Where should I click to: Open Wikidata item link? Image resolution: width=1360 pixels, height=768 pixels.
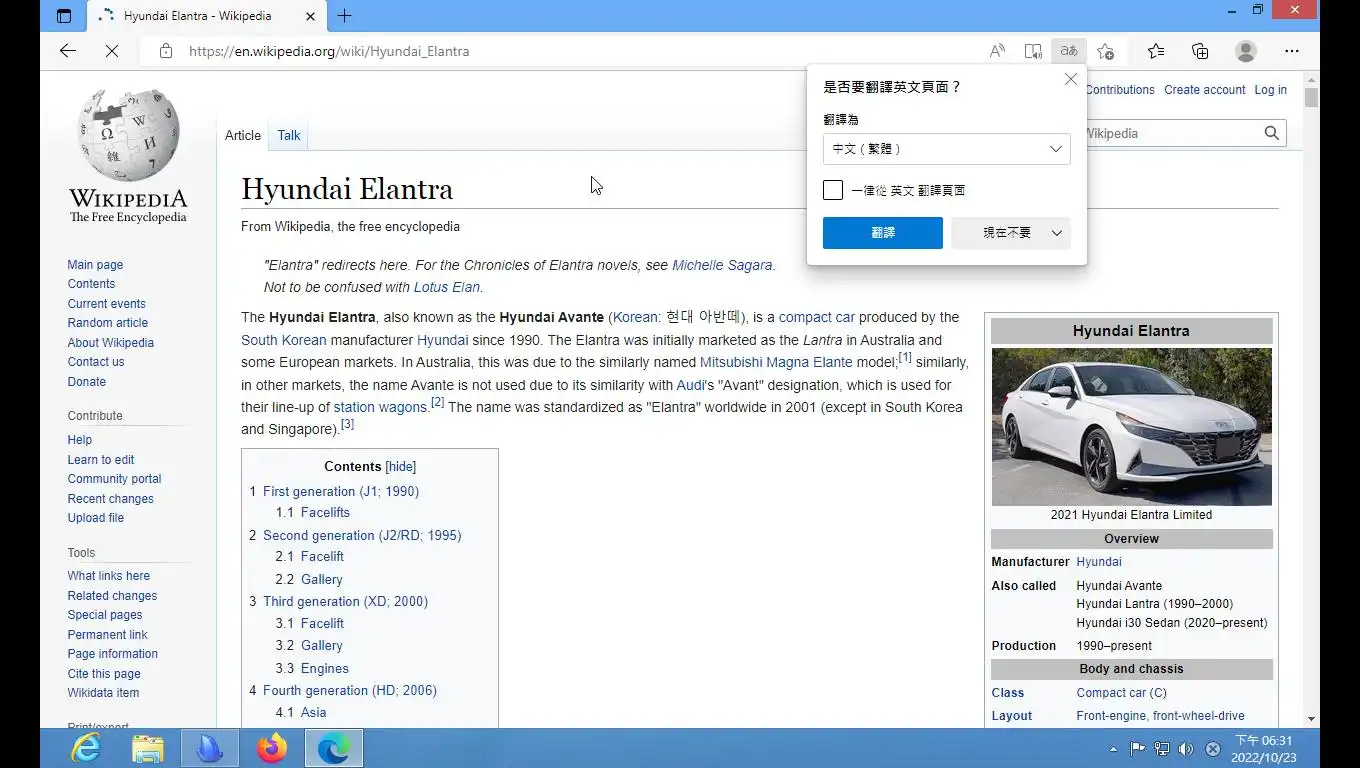tap(103, 693)
